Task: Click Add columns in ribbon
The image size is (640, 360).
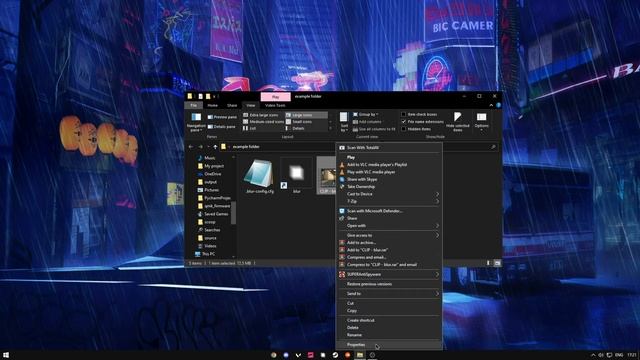Action: pyautogui.click(x=367, y=122)
